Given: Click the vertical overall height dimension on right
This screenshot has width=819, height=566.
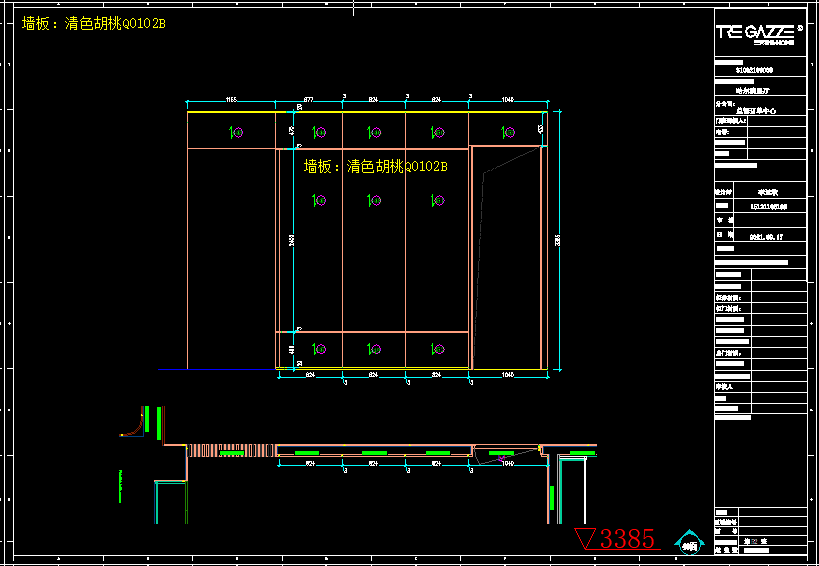Looking at the screenshot, I should (558, 240).
